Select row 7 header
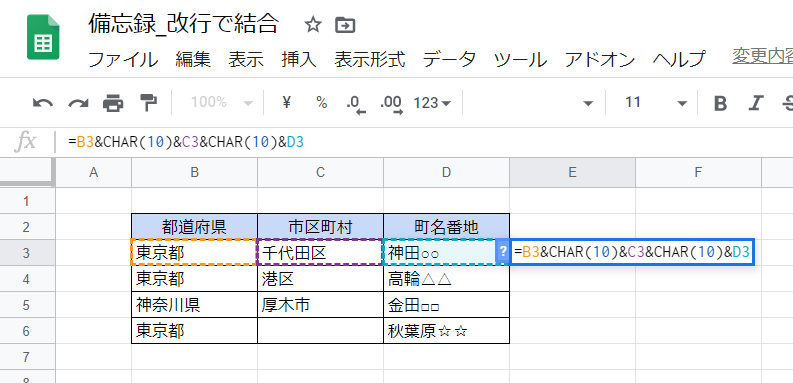This screenshot has width=793, height=383. [27, 357]
